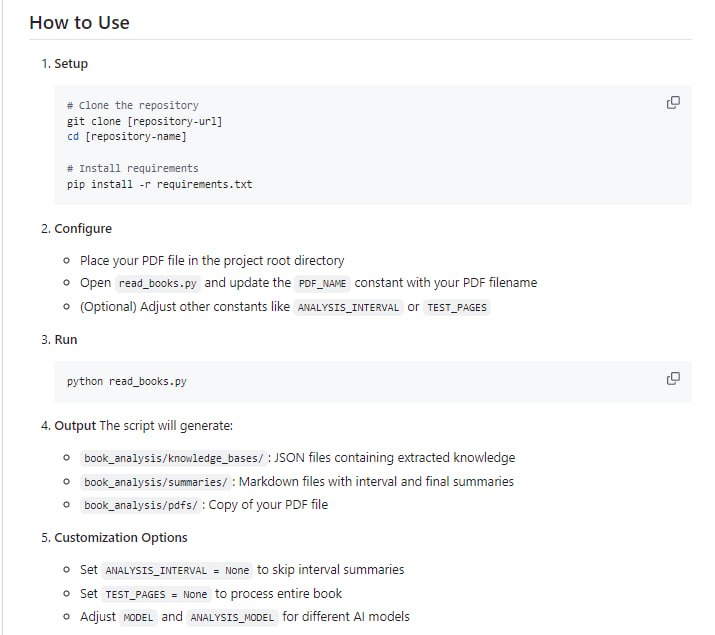Click the 'TEST_PAGES = None' code snippet
Image resolution: width=715 pixels, height=635 pixels.
point(156,594)
